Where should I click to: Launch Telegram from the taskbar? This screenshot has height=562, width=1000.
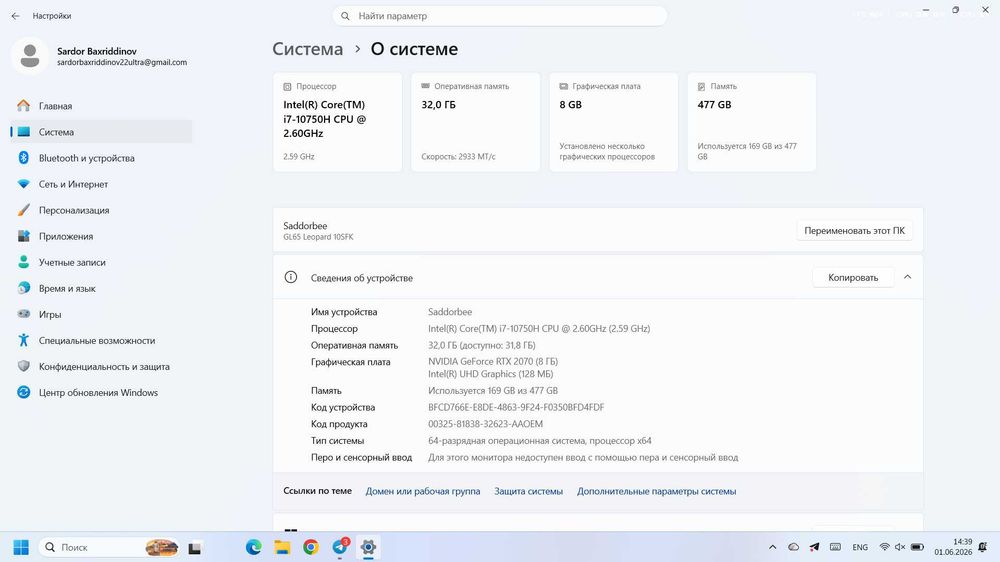click(340, 547)
